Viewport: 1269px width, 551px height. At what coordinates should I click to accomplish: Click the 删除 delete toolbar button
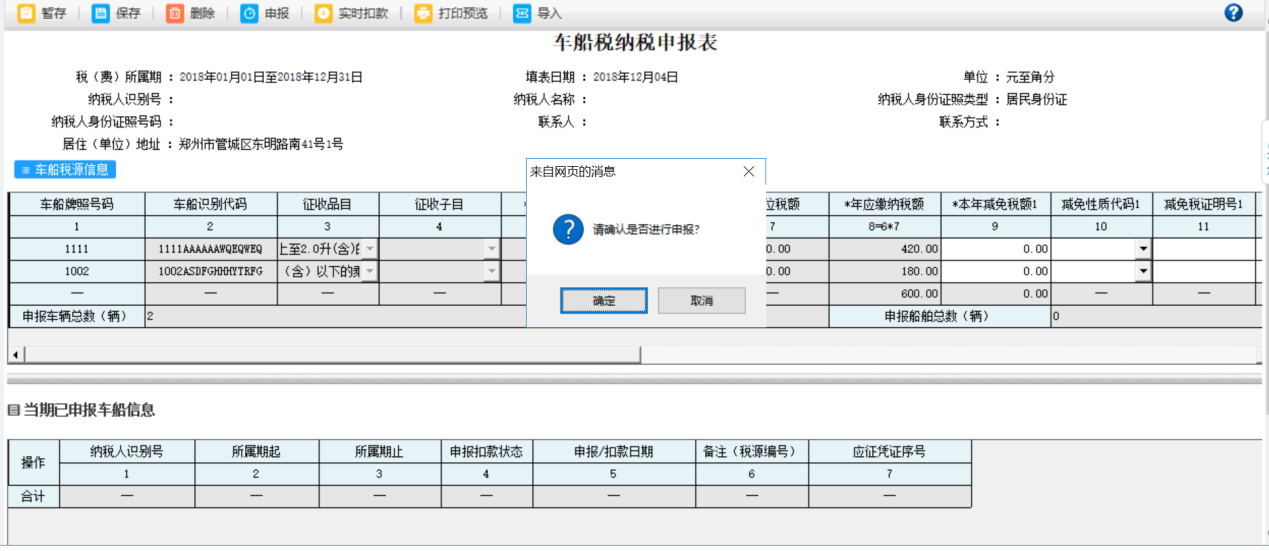tap(191, 13)
